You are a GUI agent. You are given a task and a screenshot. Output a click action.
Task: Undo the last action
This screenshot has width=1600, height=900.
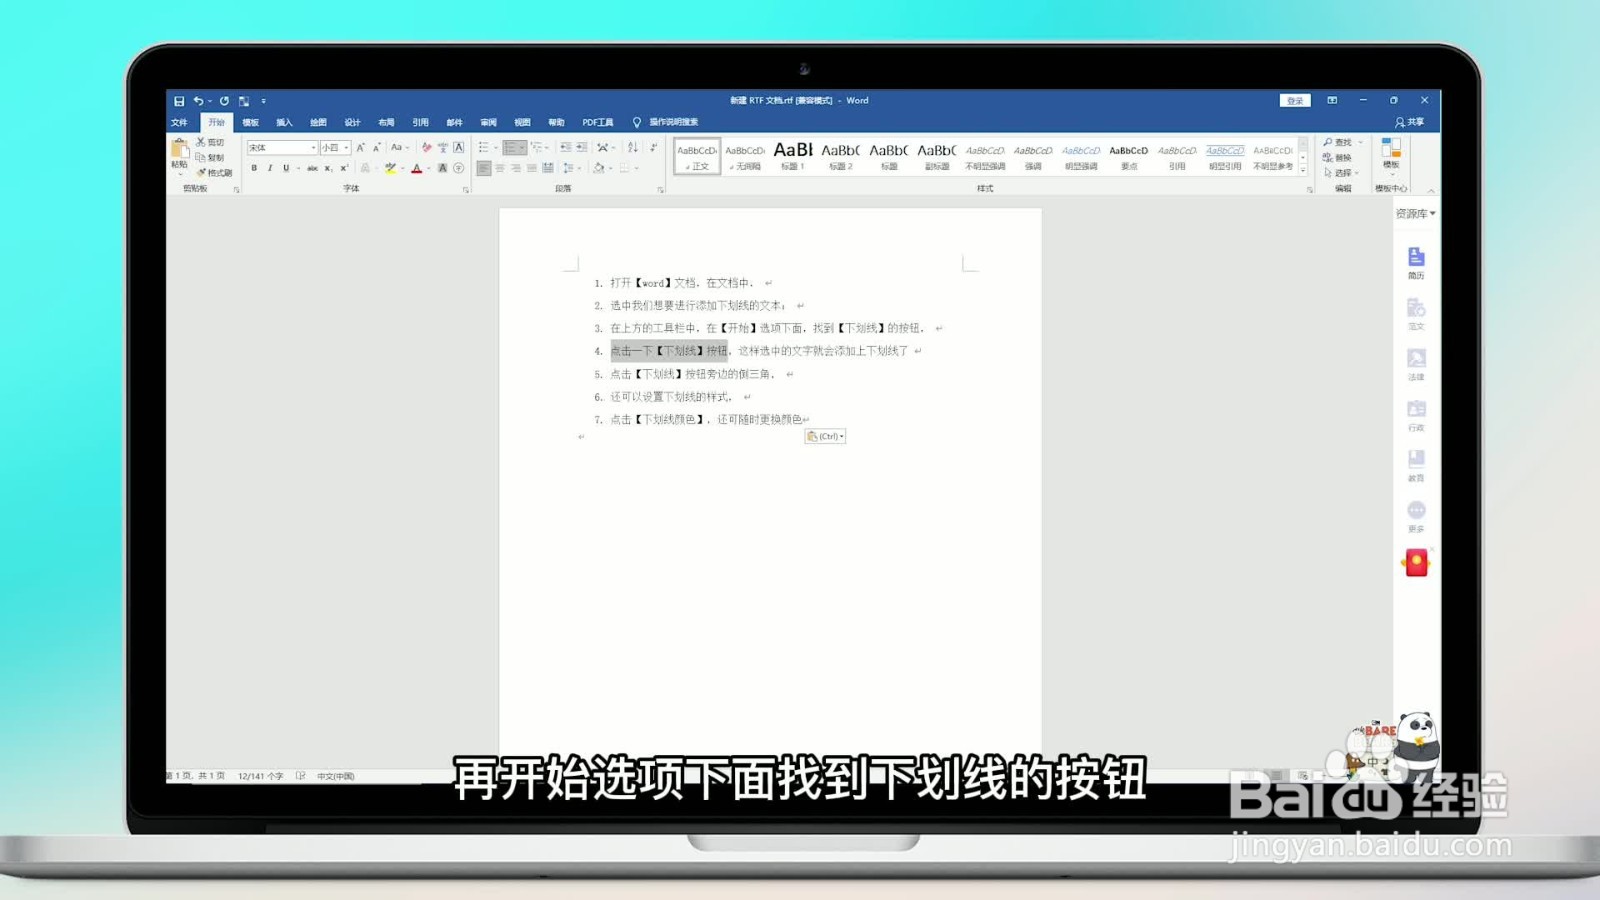coord(198,101)
